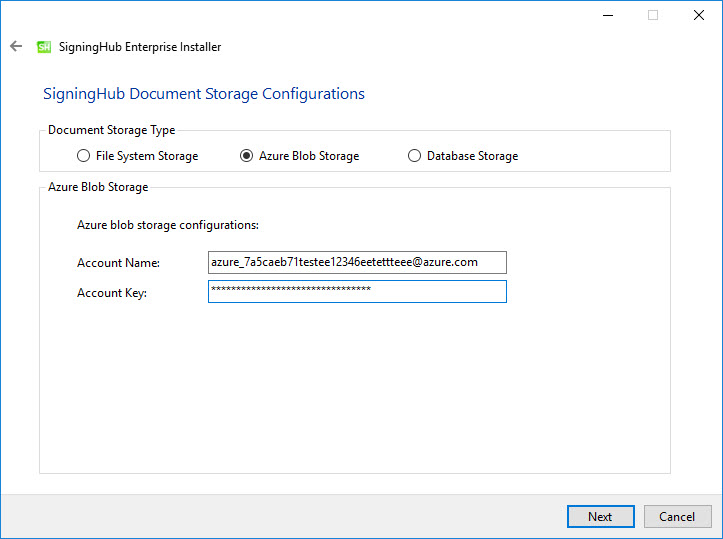723x539 pixels.
Task: Close the installer window
Action: tap(699, 15)
